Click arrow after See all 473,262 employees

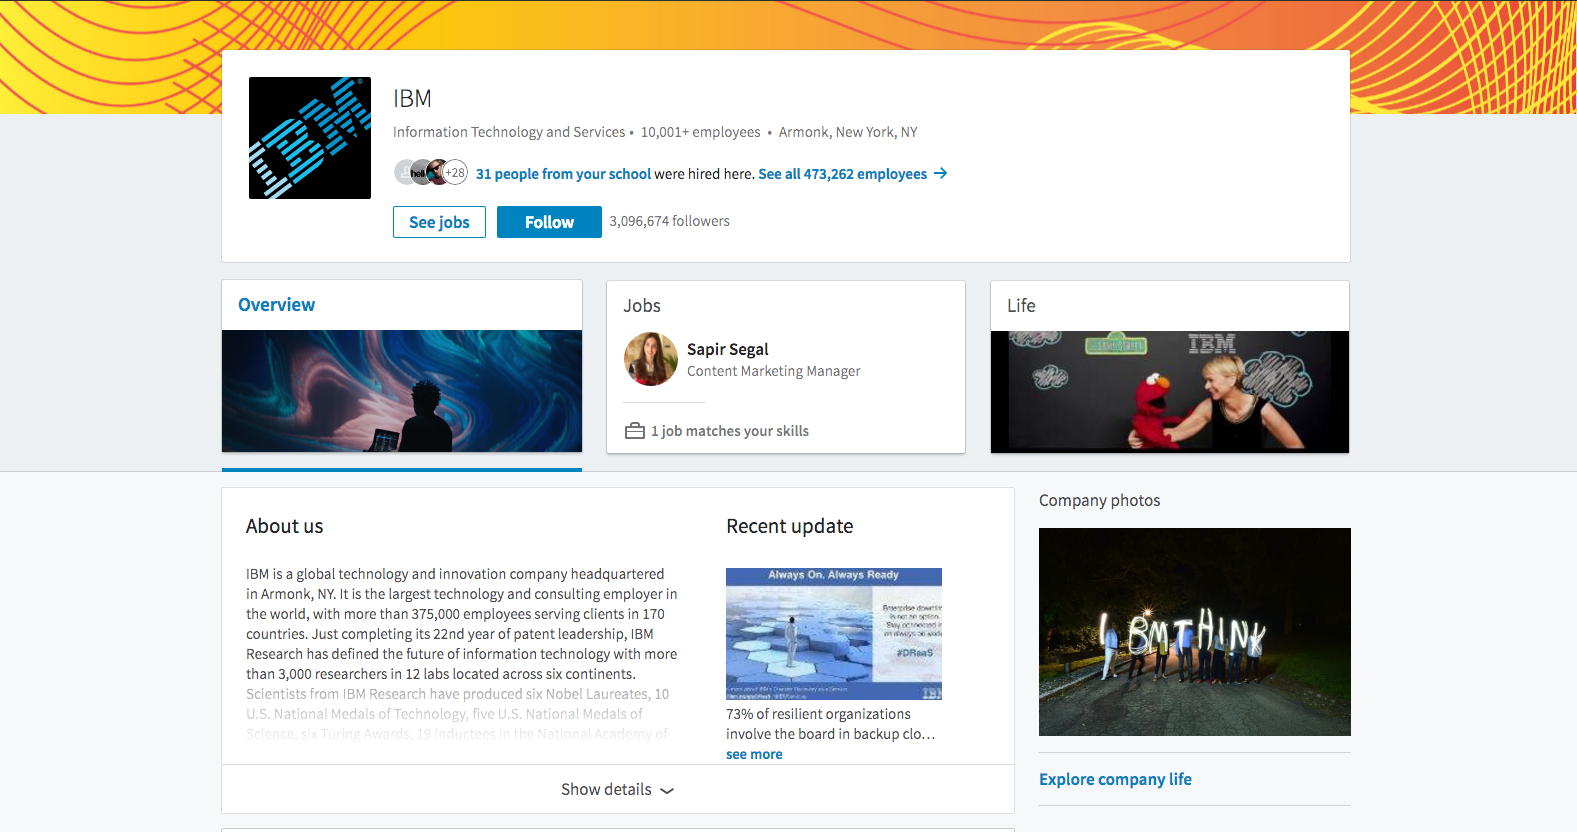click(940, 174)
